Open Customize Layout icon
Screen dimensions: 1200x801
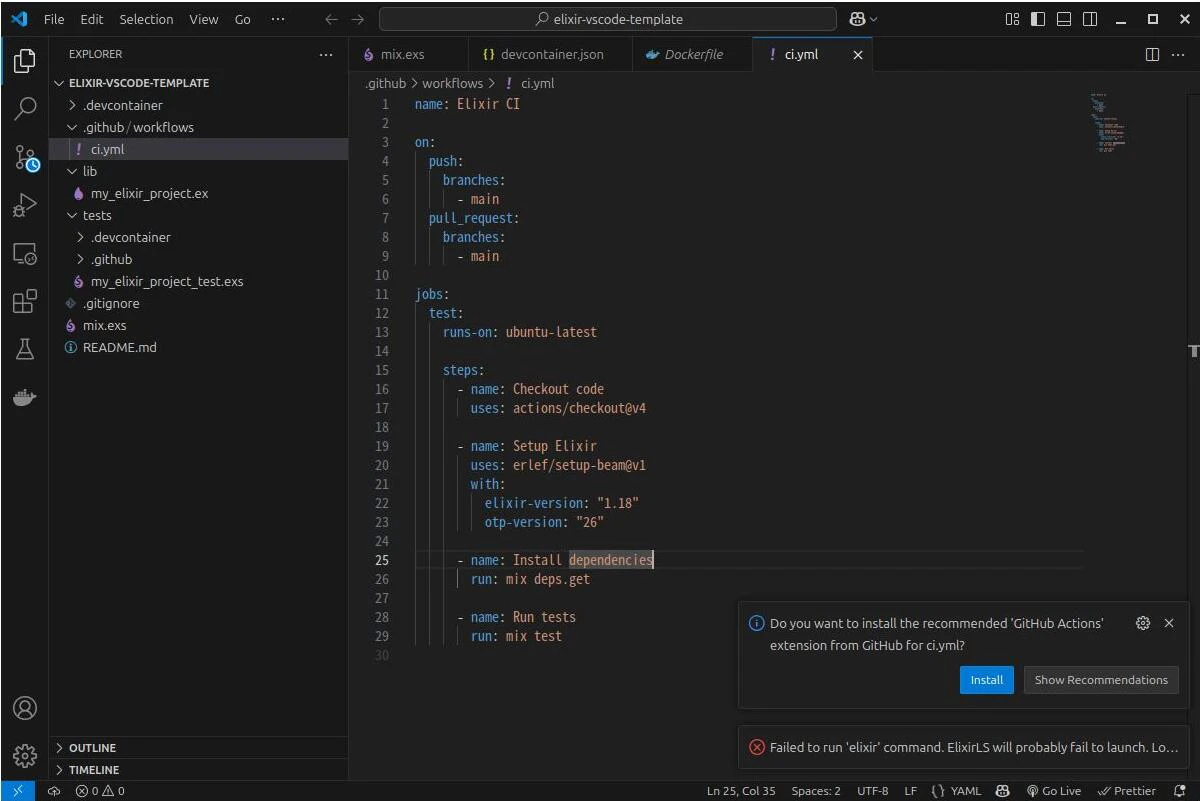pos(1012,19)
